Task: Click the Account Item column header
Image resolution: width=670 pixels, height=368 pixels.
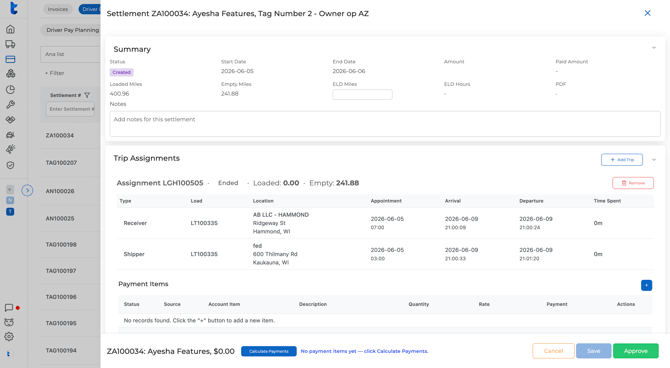Action: (x=224, y=304)
